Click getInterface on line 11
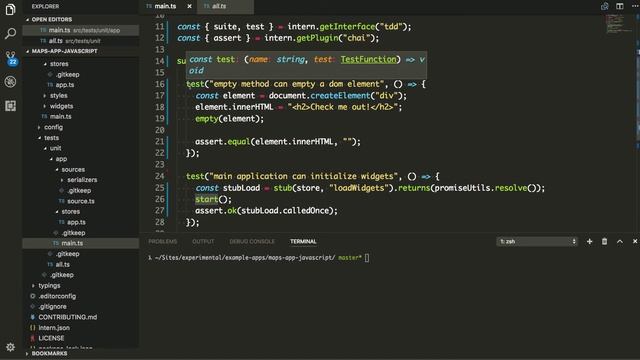640x360 pixels. [x=347, y=27]
